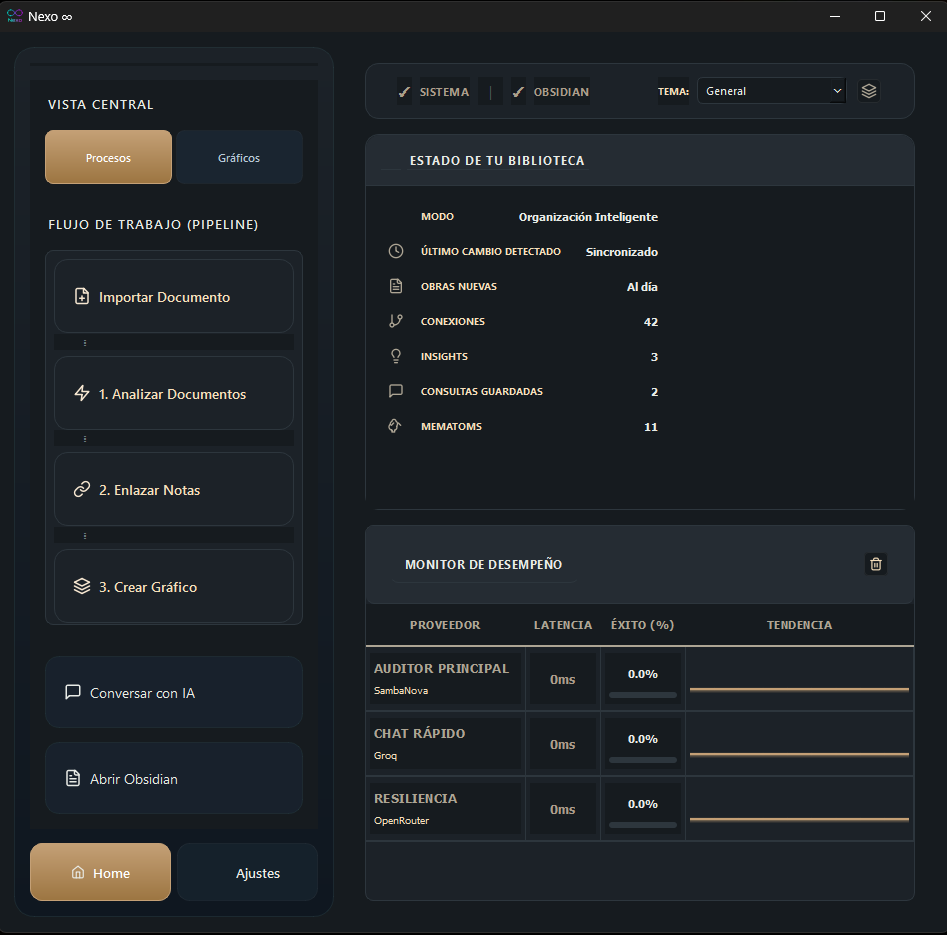Viewport: 947px width, 935px height.
Task: Click the stacked layers icon on Crear Gráfico
Action: pos(82,586)
